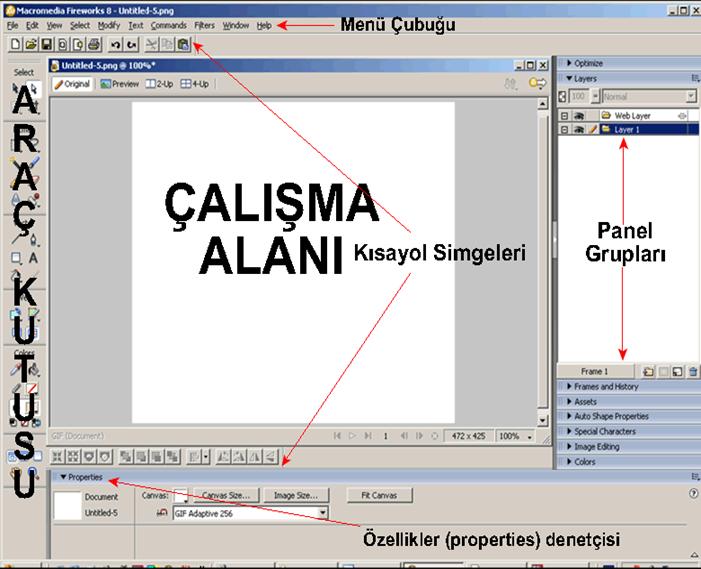Collapse the Web Layer with its minus box
The image size is (701, 569).
[x=565, y=116]
